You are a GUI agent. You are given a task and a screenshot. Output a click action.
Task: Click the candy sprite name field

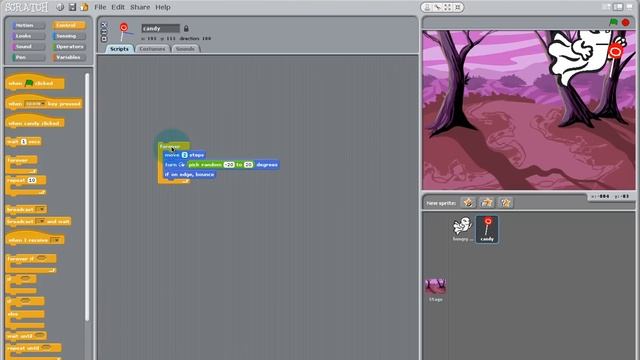click(160, 28)
